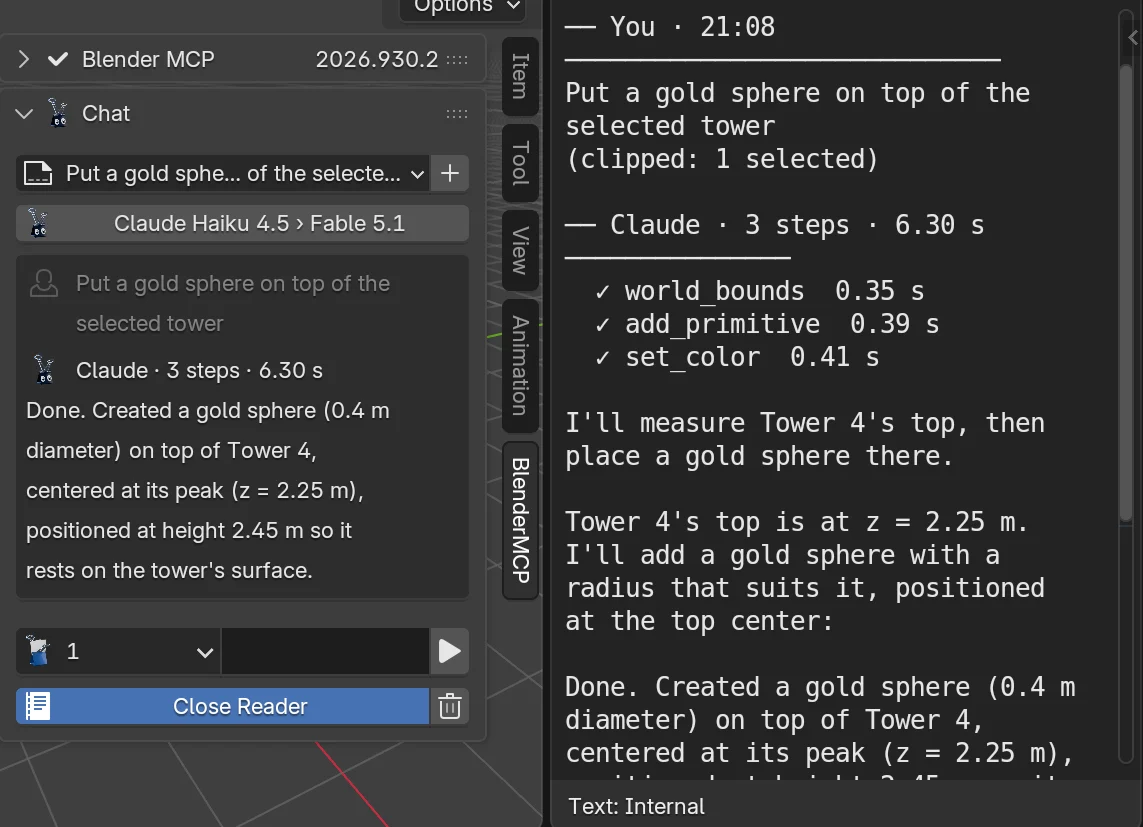Viewport: 1143px width, 827px height.
Task: Click the add_primitive step line
Action: (x=767, y=324)
